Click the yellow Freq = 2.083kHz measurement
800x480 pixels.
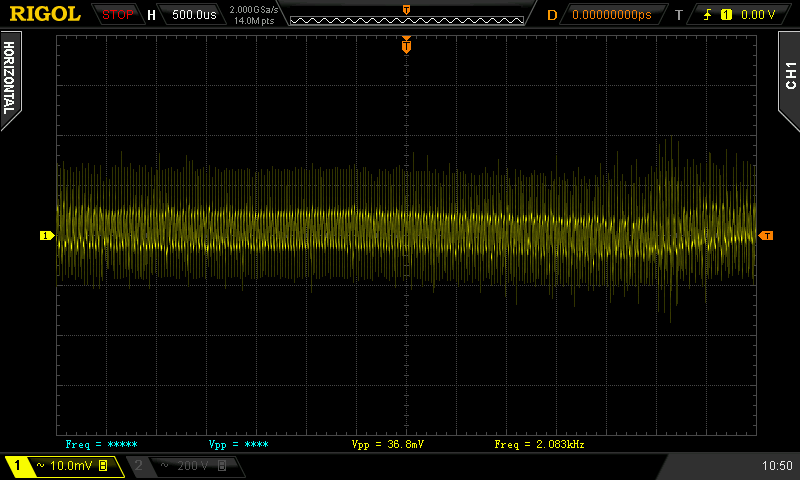coord(539,443)
